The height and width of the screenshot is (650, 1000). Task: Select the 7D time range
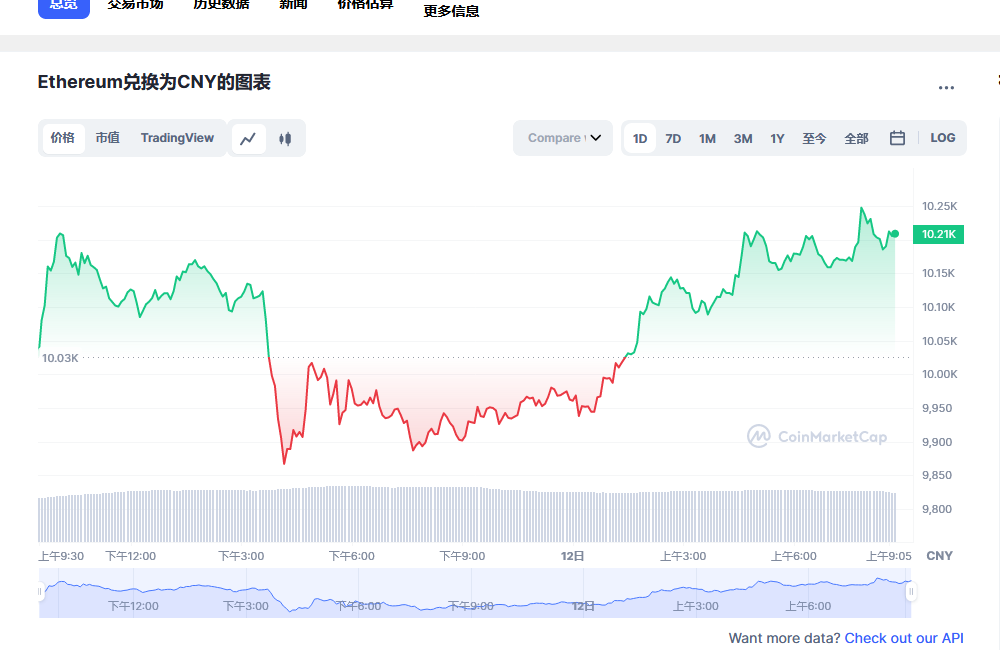[x=673, y=138]
